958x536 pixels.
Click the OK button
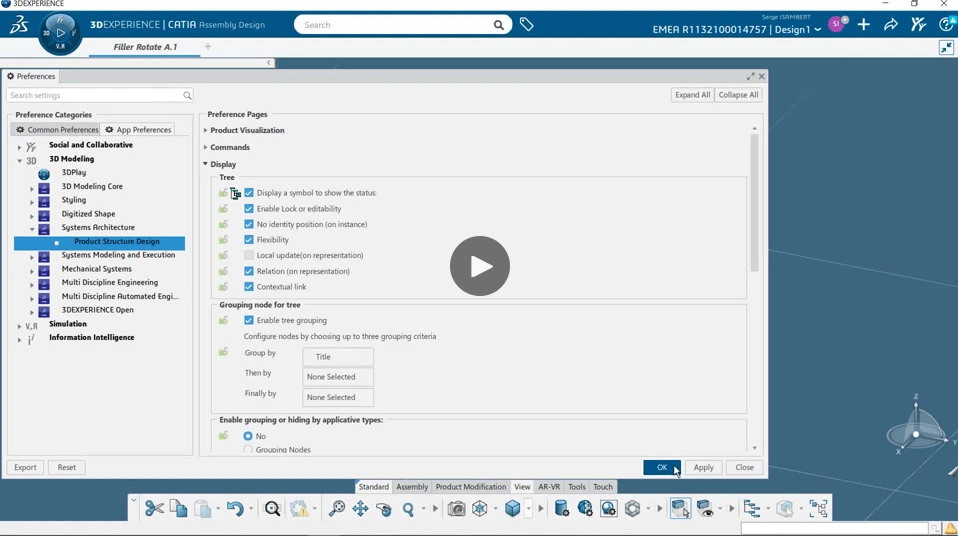[x=662, y=468]
